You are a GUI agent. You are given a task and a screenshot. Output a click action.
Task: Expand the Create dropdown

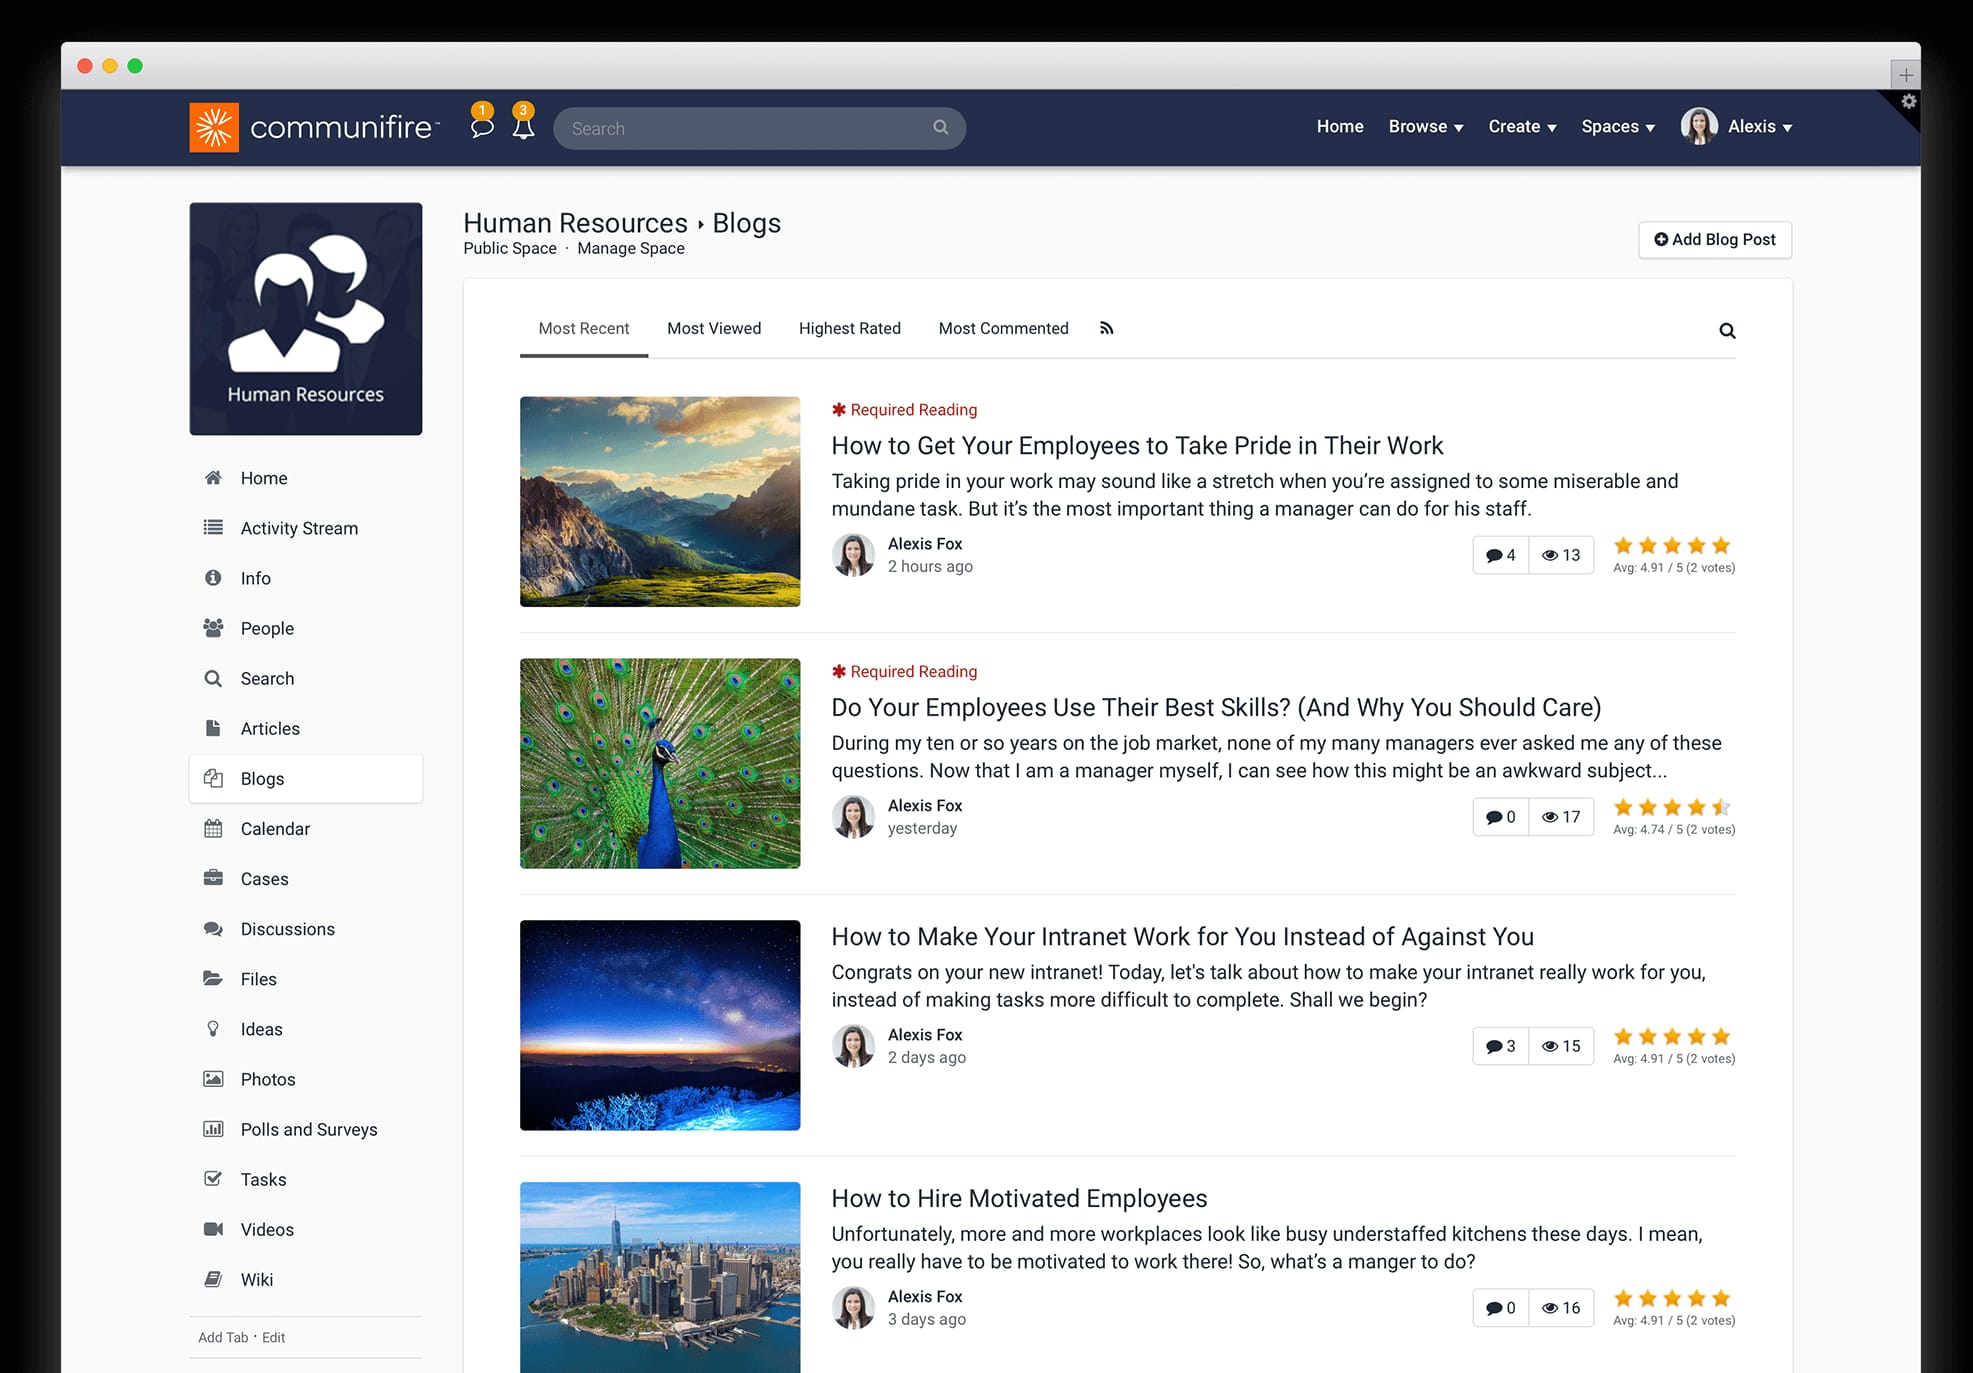pos(1521,127)
